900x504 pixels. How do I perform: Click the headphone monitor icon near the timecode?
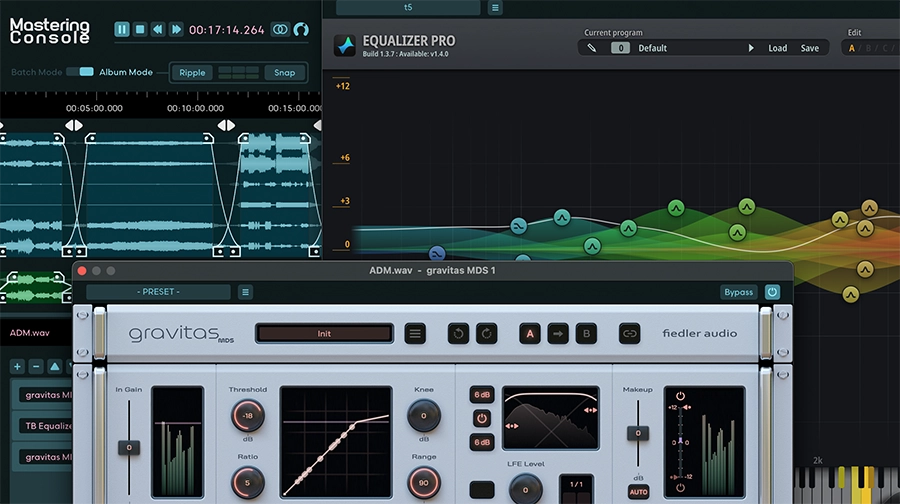(x=301, y=30)
